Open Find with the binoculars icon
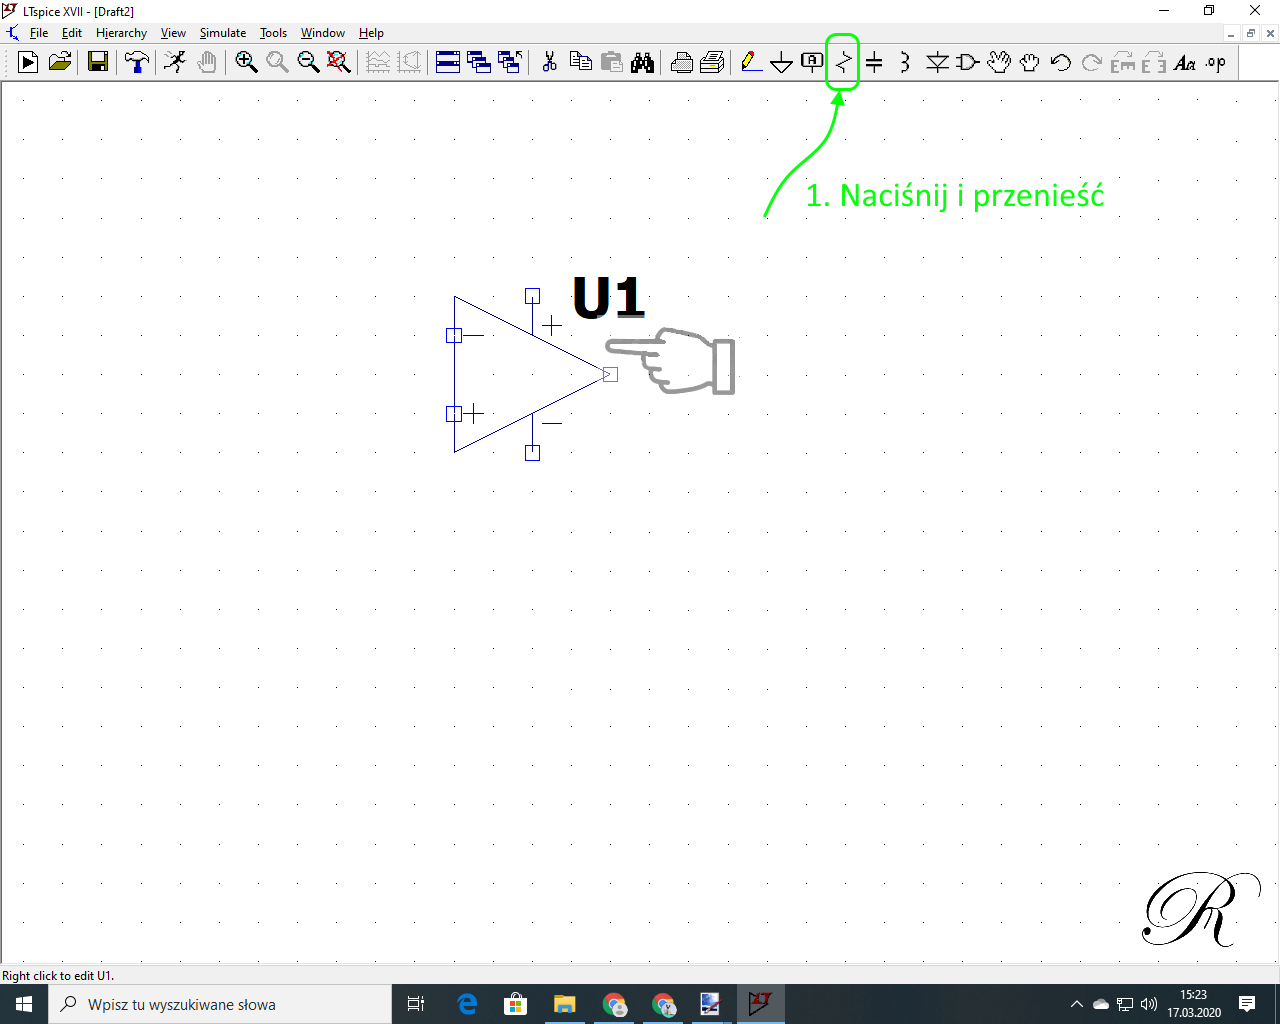The width and height of the screenshot is (1280, 1024). [642, 63]
